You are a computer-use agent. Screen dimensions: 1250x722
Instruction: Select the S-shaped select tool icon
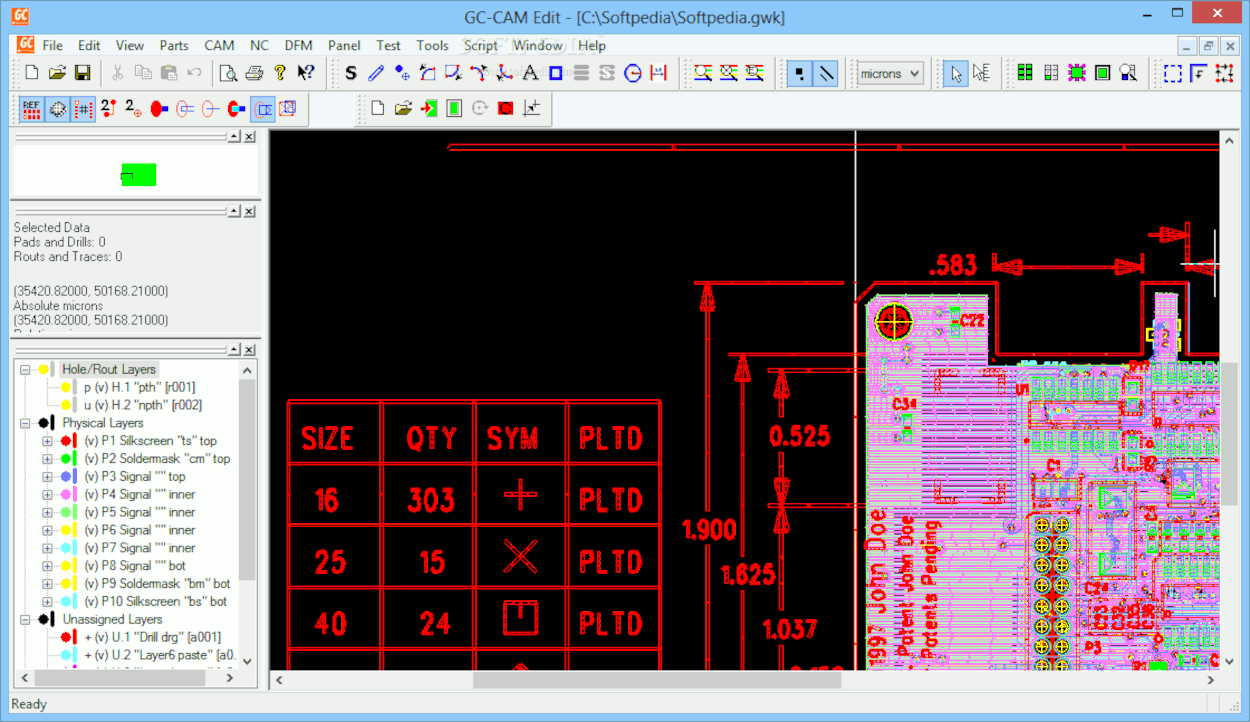click(350, 73)
